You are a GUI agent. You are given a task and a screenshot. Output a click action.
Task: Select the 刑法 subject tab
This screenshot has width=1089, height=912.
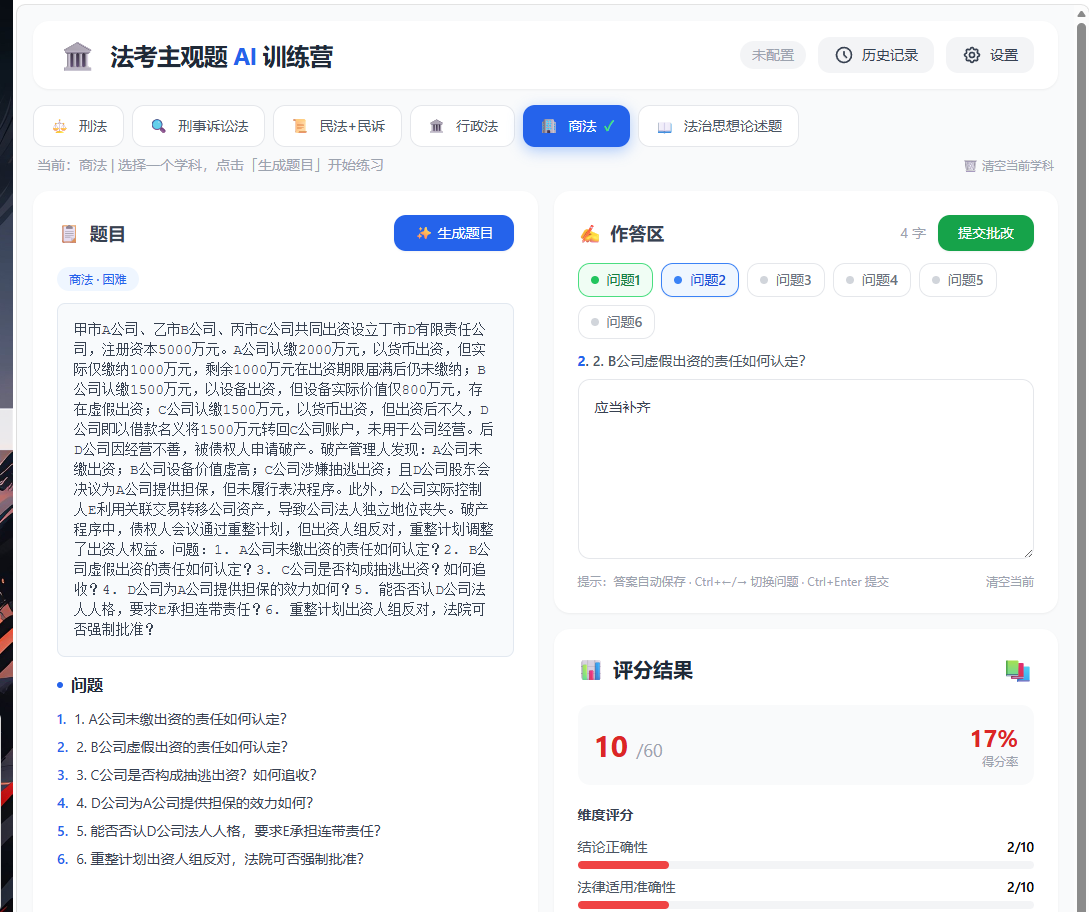coord(78,126)
